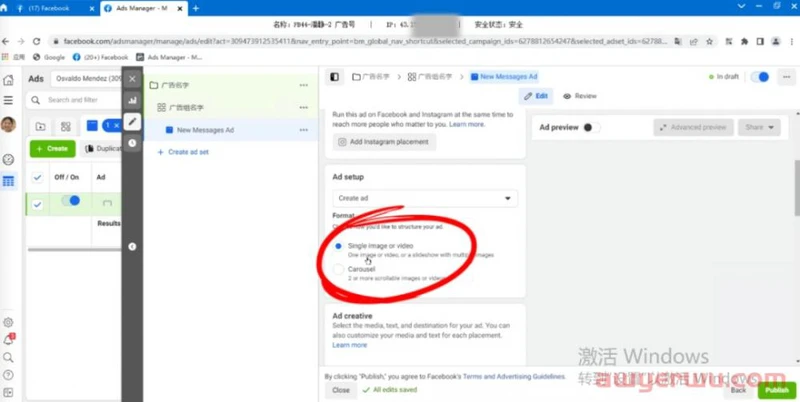Image resolution: width=800 pixels, height=402 pixels.
Task: Open the more options ellipsis top right
Action: pyautogui.click(x=786, y=77)
